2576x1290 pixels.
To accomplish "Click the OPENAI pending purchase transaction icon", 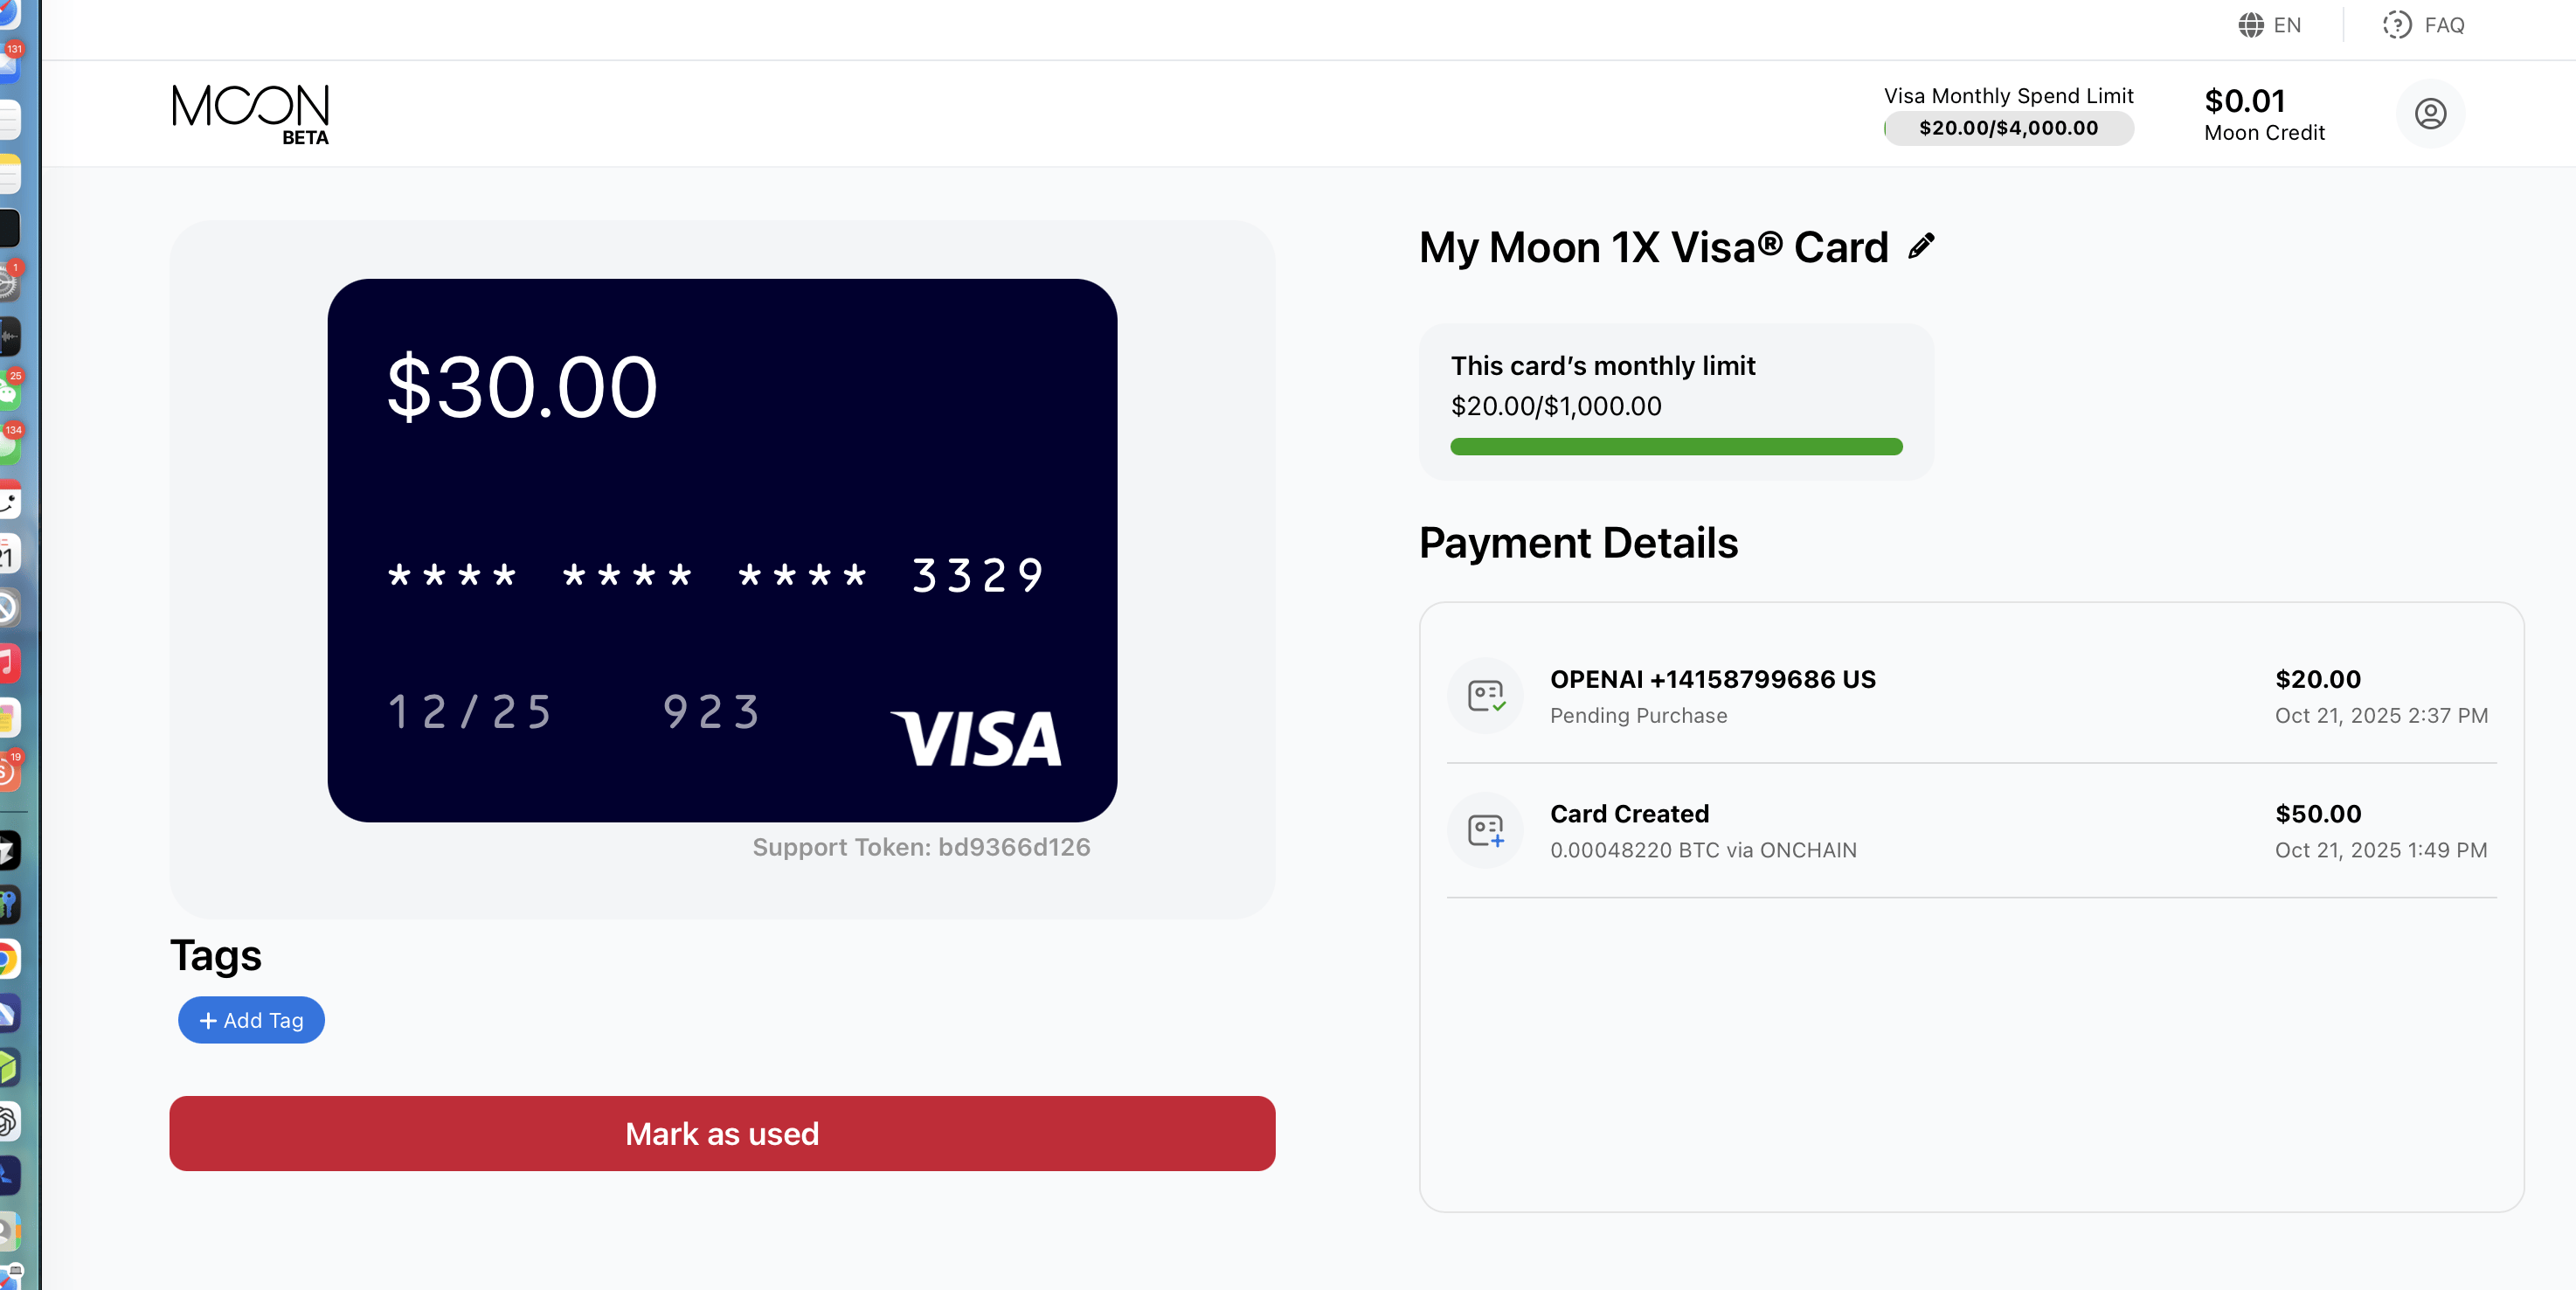I will 1485,695.
